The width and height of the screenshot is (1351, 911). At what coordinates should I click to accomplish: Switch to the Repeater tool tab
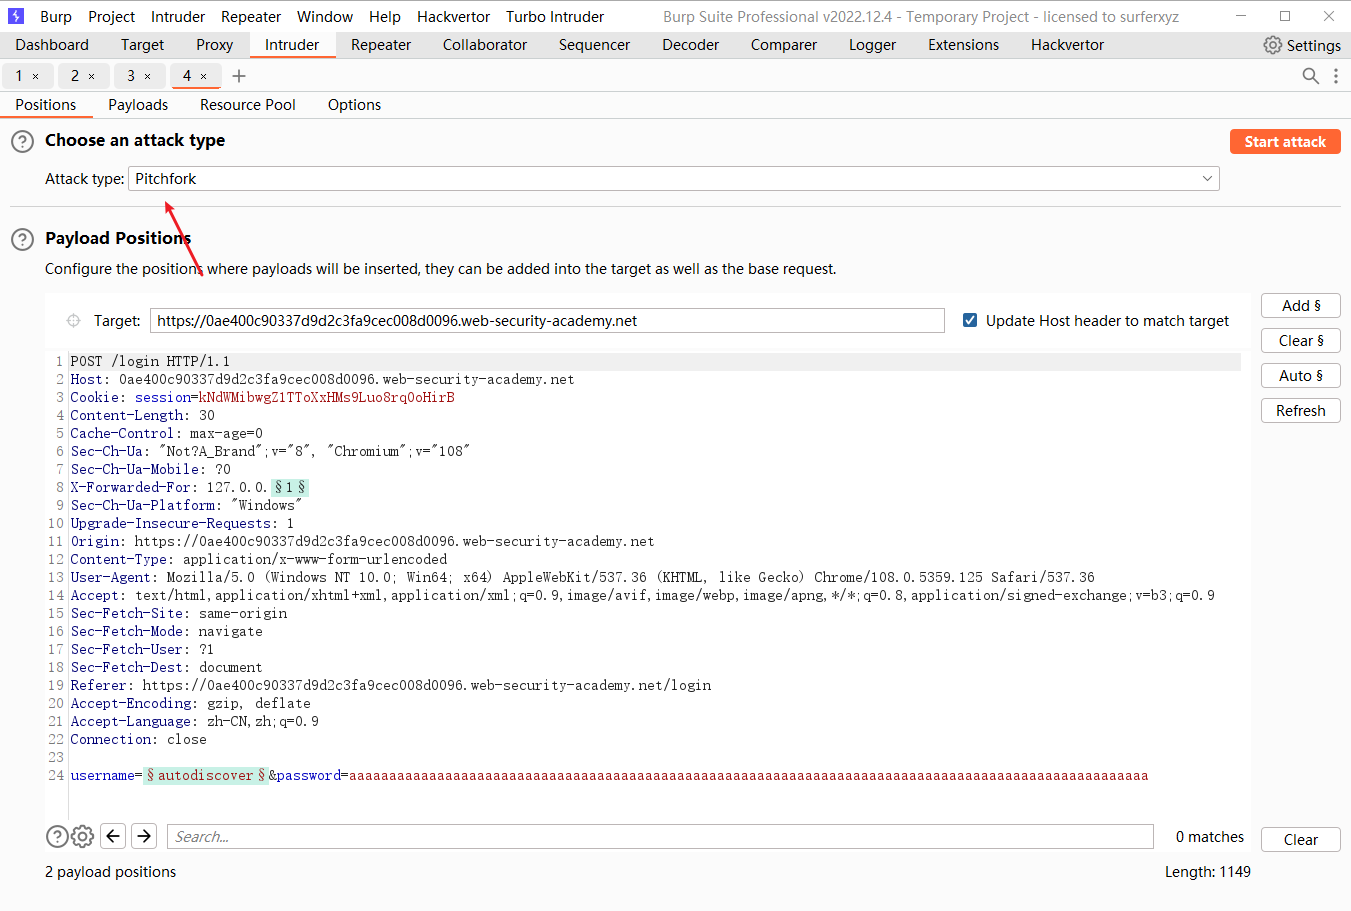381,45
